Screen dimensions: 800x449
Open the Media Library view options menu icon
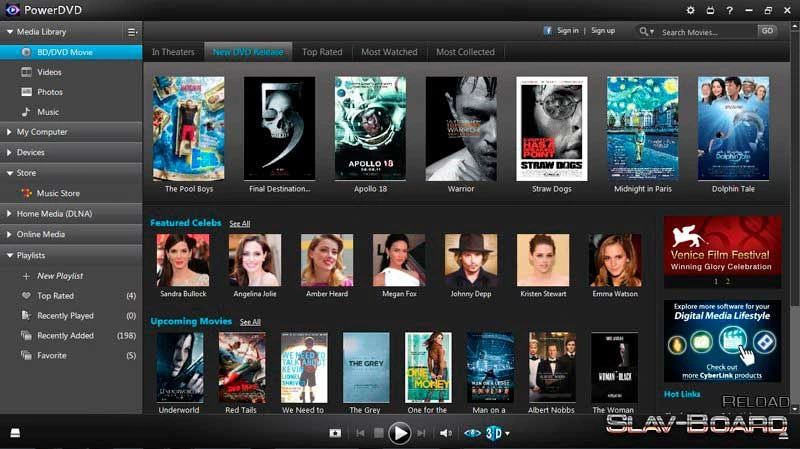tap(132, 32)
